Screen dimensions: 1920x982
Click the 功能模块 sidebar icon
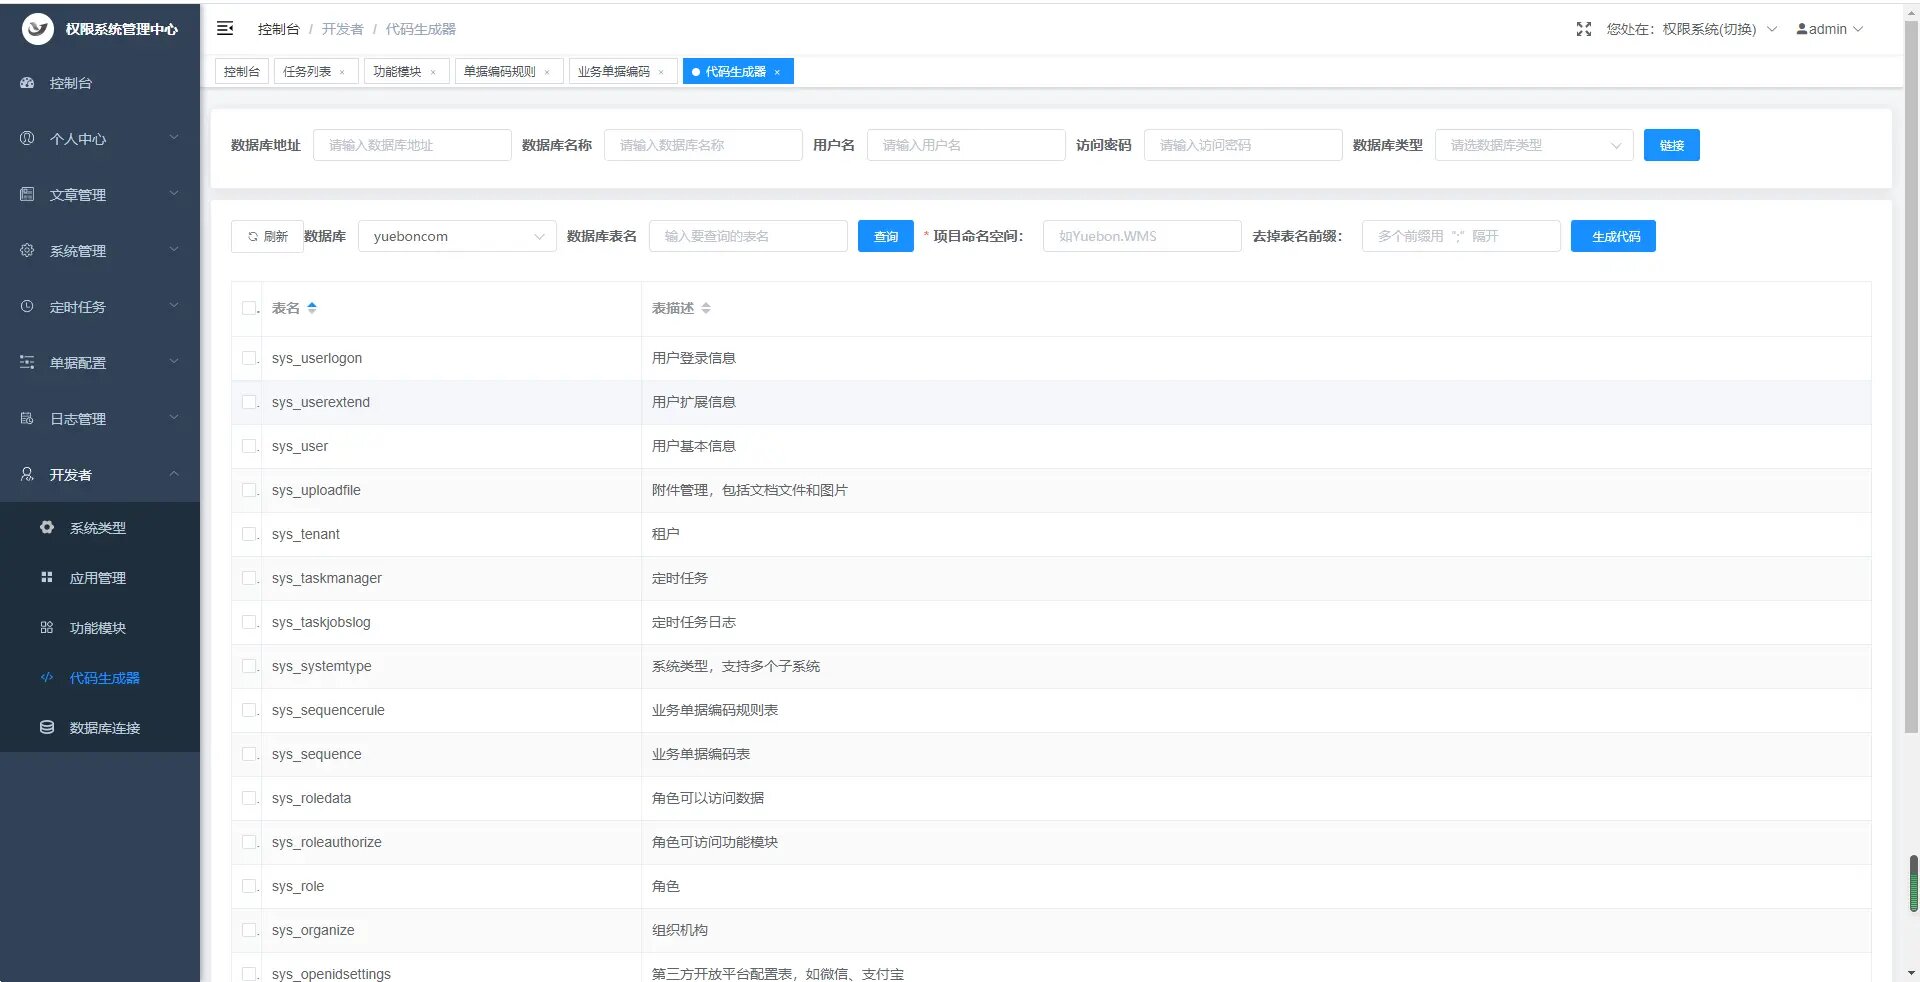coord(47,627)
